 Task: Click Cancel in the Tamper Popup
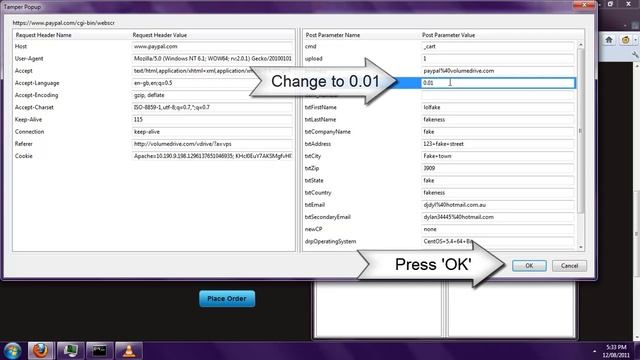pyautogui.click(x=569, y=266)
